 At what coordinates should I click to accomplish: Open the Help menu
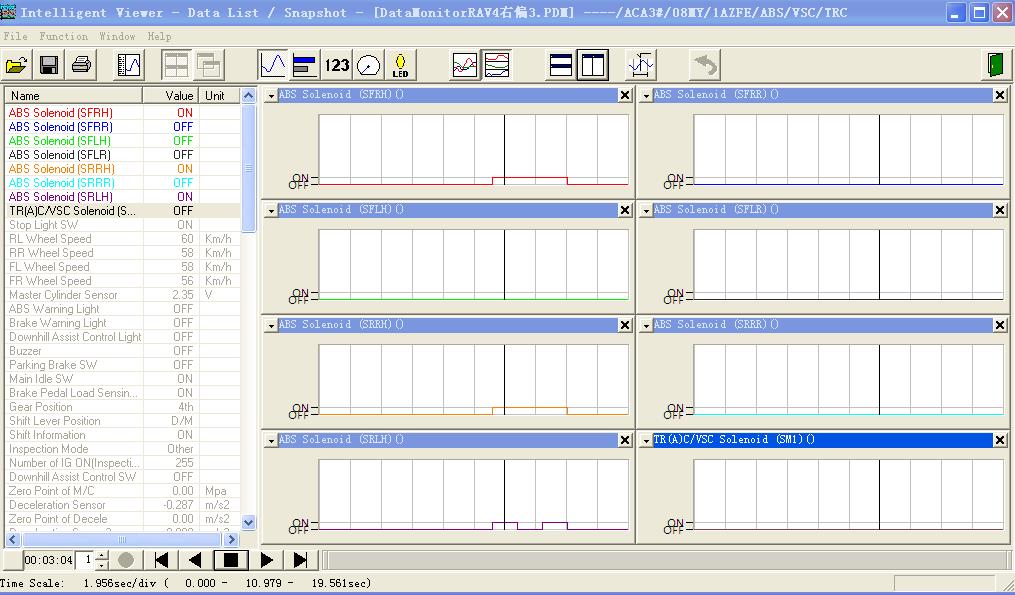159,36
